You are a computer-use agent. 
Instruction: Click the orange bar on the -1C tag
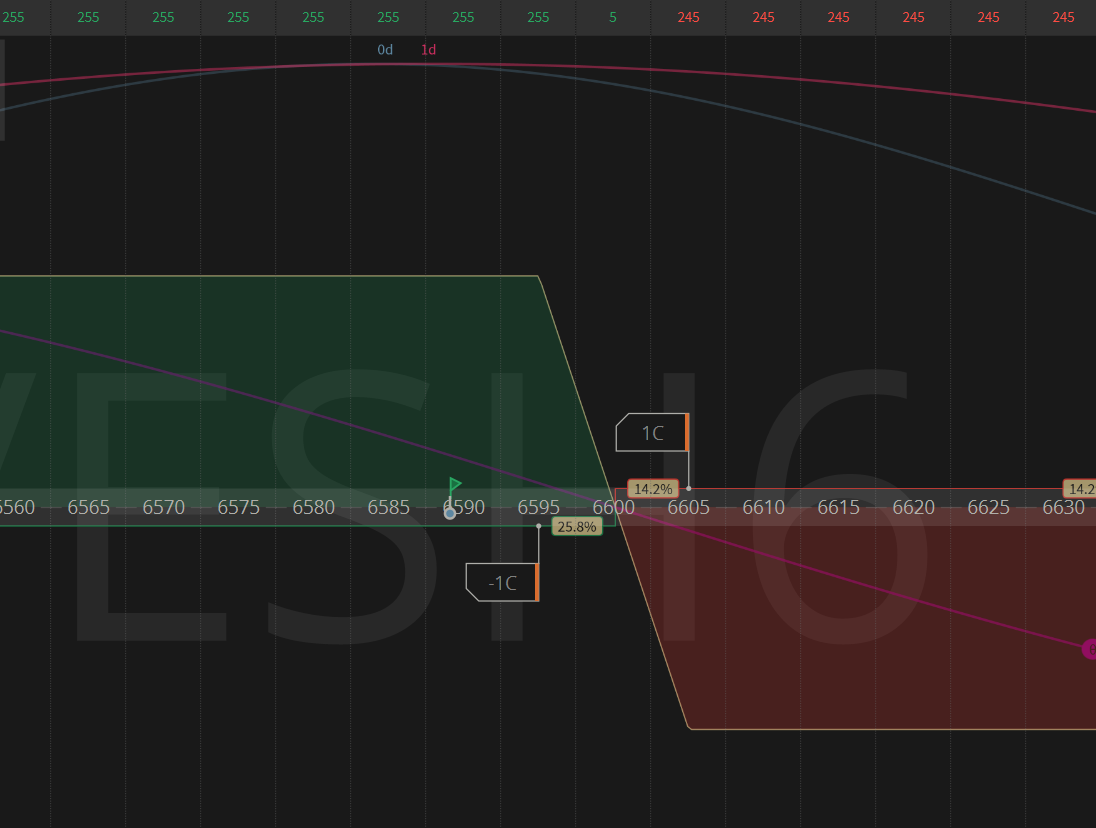[x=538, y=582]
